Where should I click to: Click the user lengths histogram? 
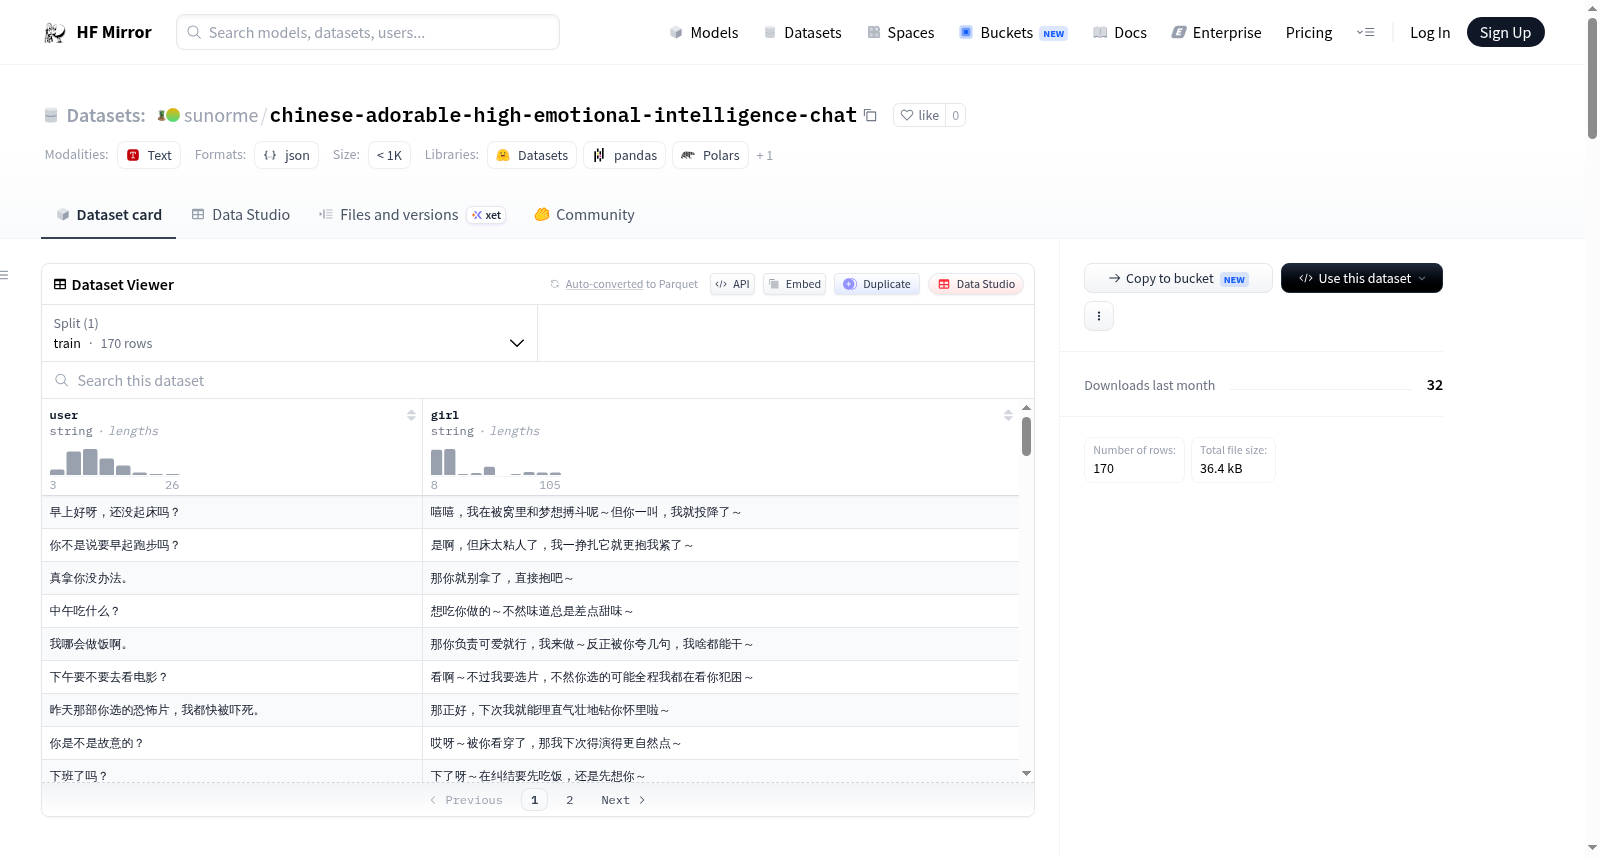pyautogui.click(x=115, y=462)
